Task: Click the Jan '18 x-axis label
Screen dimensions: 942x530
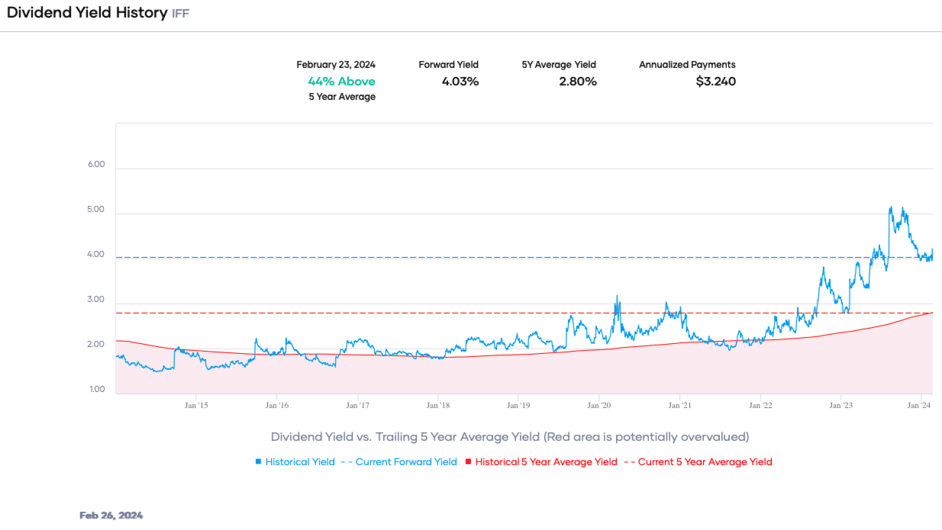Action: (x=438, y=406)
